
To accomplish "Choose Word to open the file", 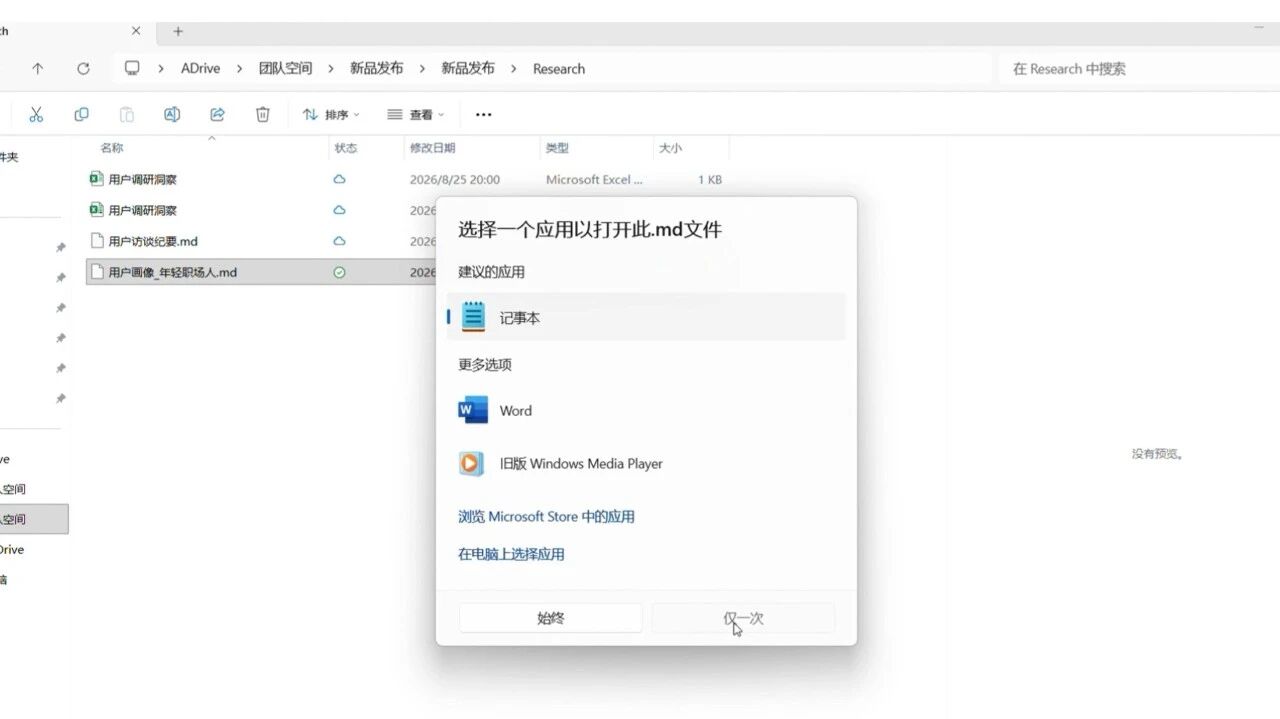I will click(x=646, y=410).
